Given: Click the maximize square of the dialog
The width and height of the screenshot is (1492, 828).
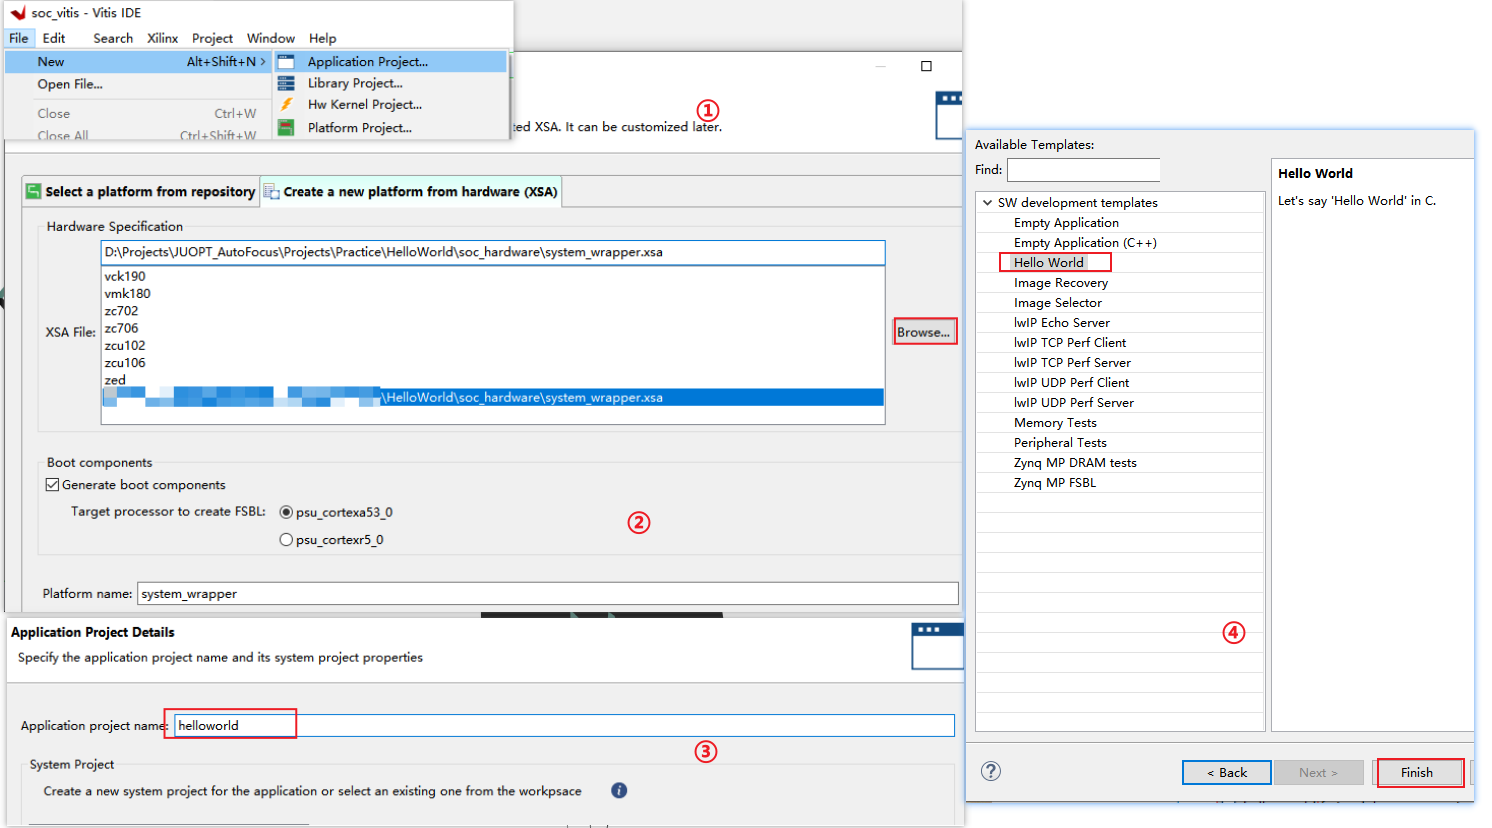Looking at the screenshot, I should click(926, 66).
